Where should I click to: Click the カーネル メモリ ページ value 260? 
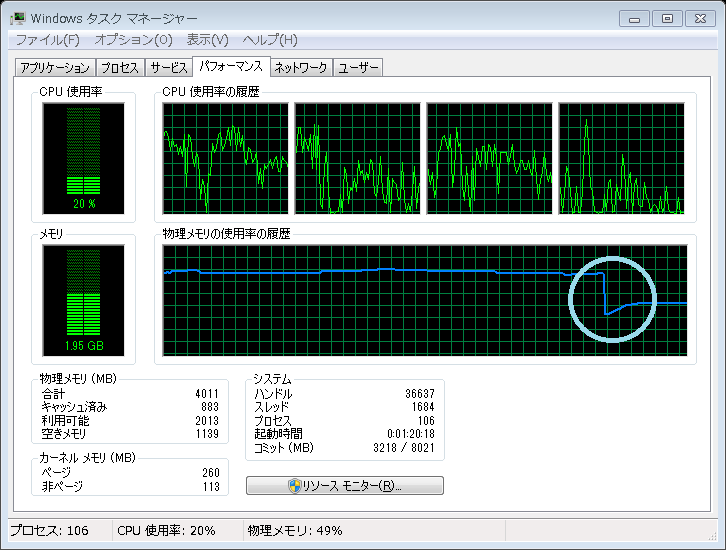pyautogui.click(x=211, y=473)
